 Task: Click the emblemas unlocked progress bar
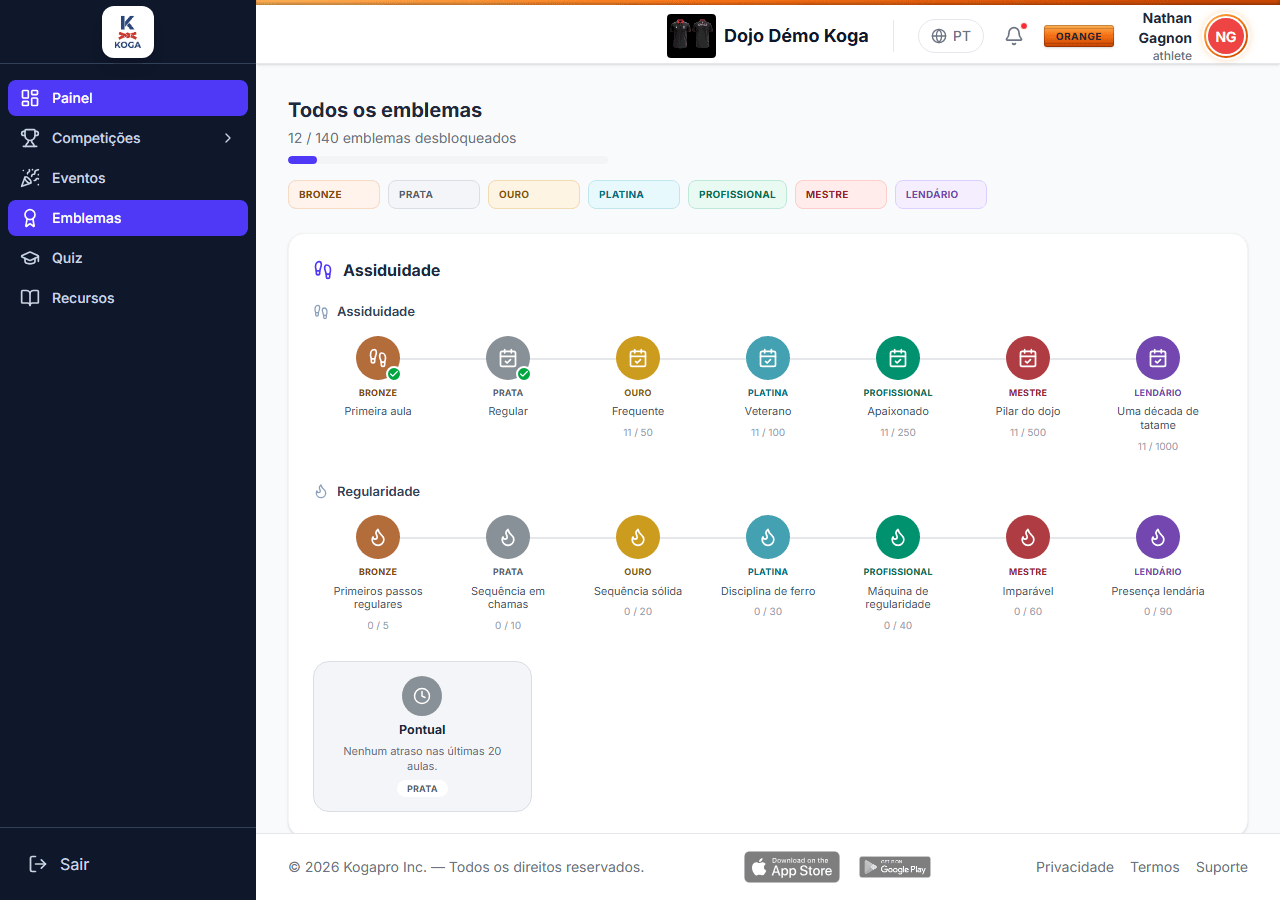click(x=448, y=160)
